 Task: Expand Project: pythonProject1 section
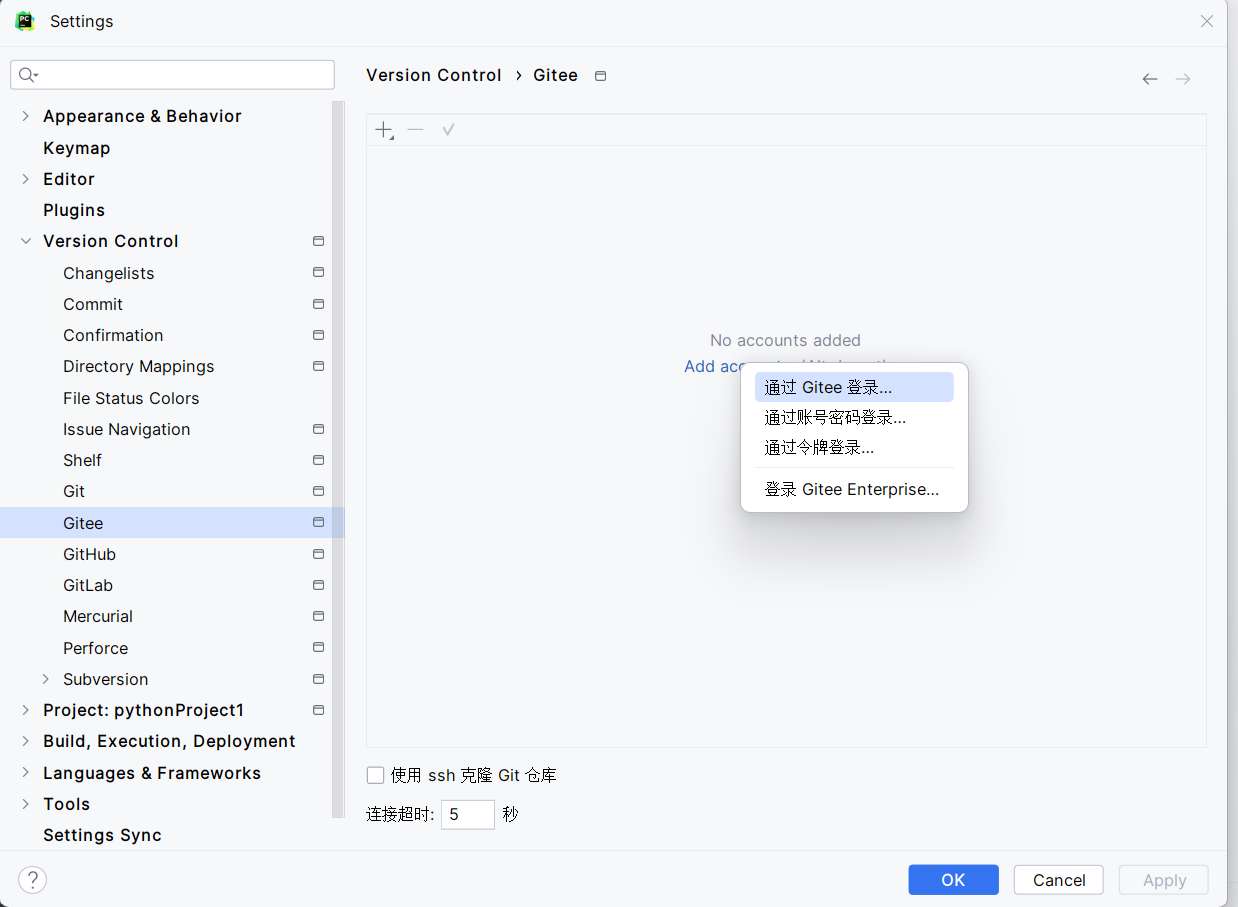click(x=25, y=710)
